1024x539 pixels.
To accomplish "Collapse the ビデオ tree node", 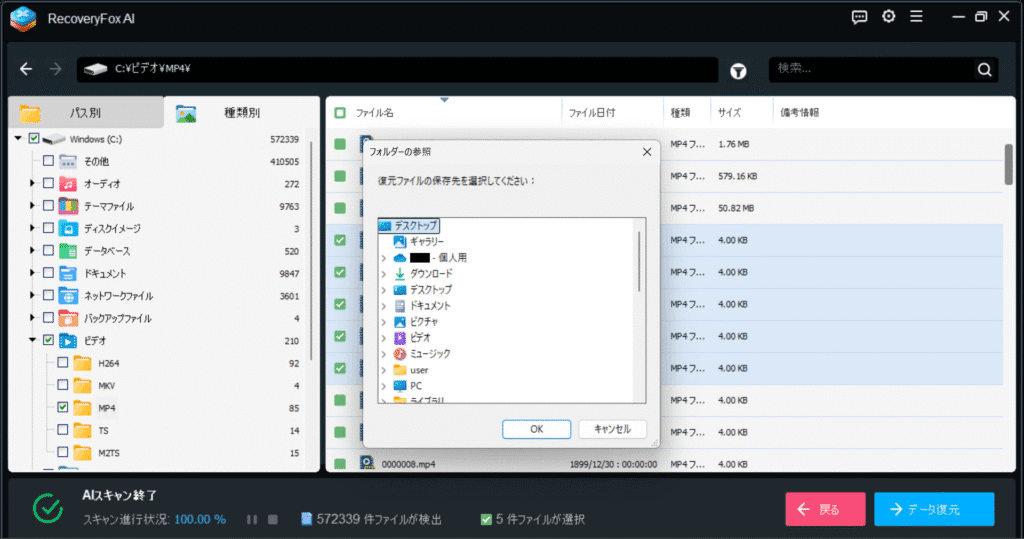I will (x=32, y=340).
